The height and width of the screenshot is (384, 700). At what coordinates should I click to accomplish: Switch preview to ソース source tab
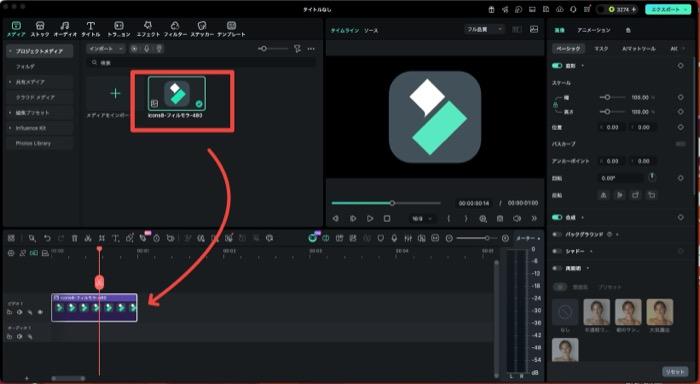point(371,30)
